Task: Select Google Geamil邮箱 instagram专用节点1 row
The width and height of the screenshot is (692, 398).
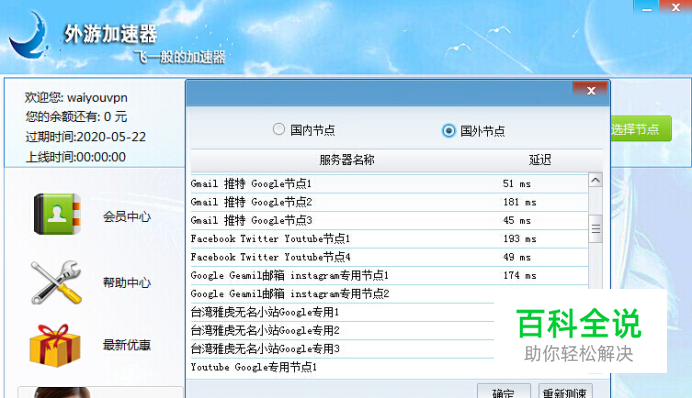Action: pyautogui.click(x=389, y=275)
